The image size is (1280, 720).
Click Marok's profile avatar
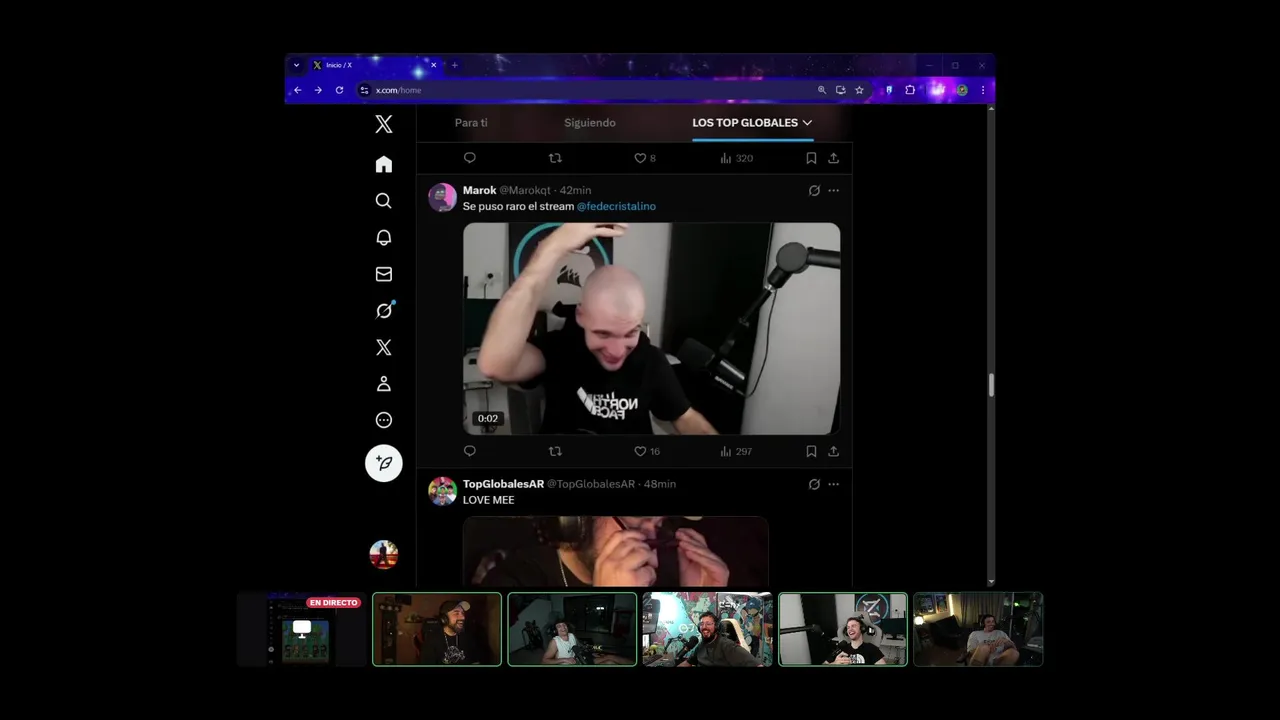point(443,197)
